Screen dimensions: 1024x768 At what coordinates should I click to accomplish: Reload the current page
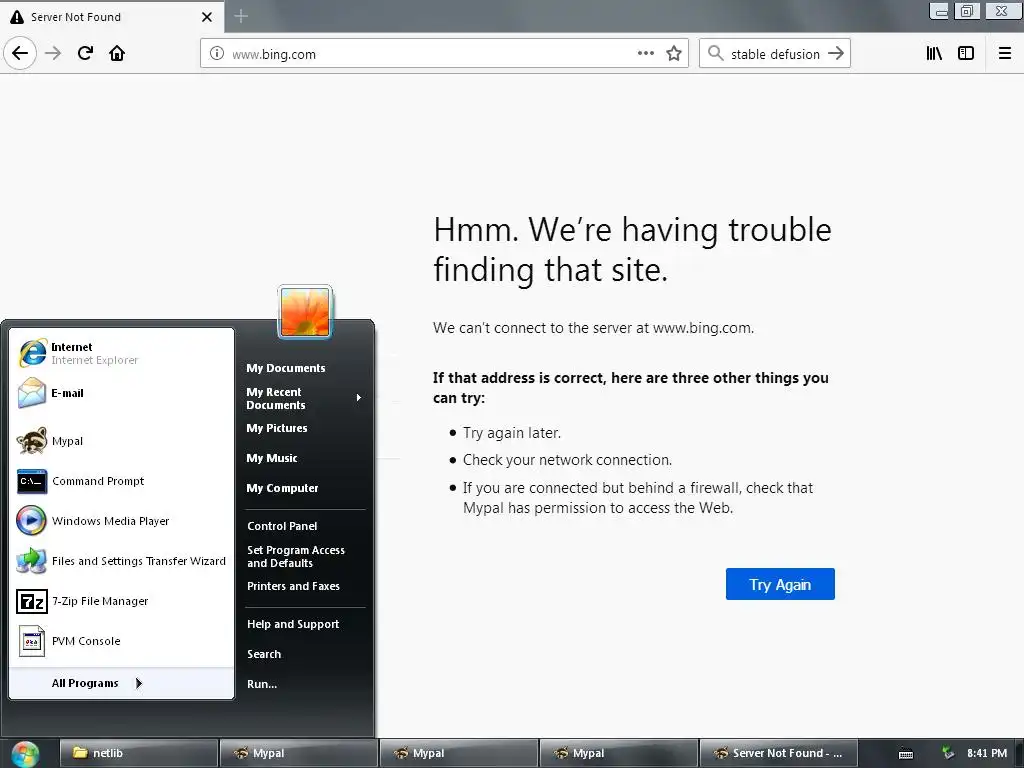[85, 53]
